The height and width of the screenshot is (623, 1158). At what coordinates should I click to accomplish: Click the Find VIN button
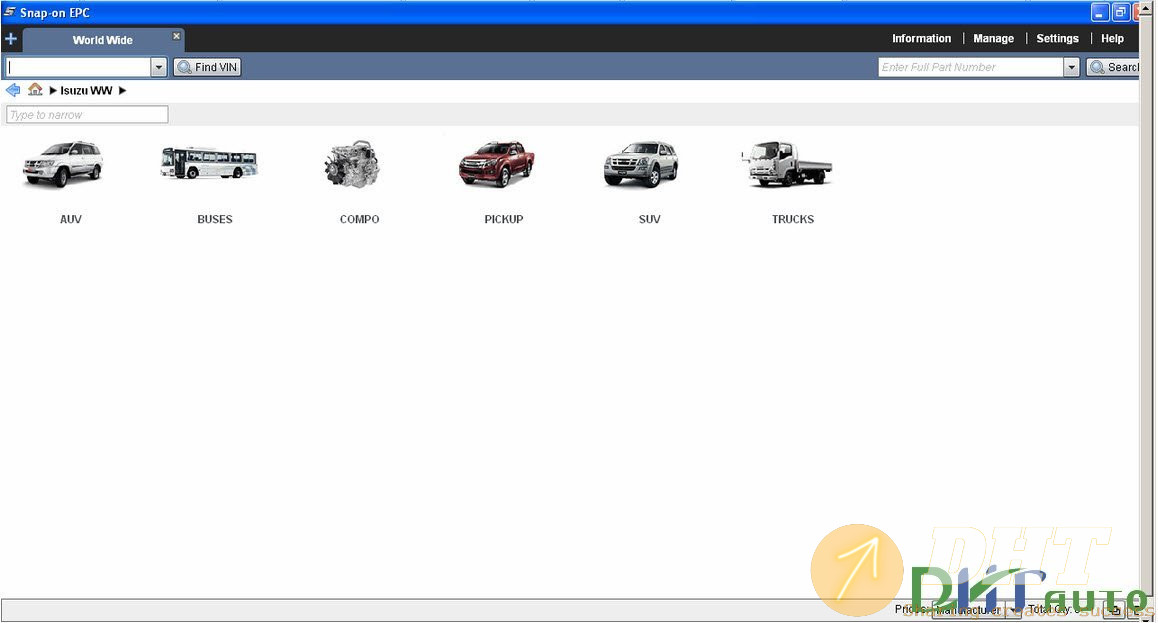[x=208, y=67]
